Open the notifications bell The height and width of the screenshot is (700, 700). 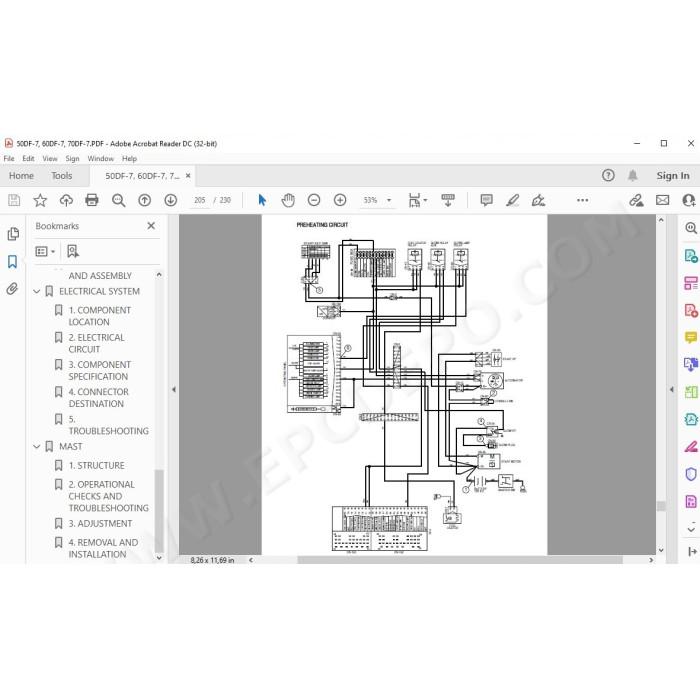click(x=633, y=175)
